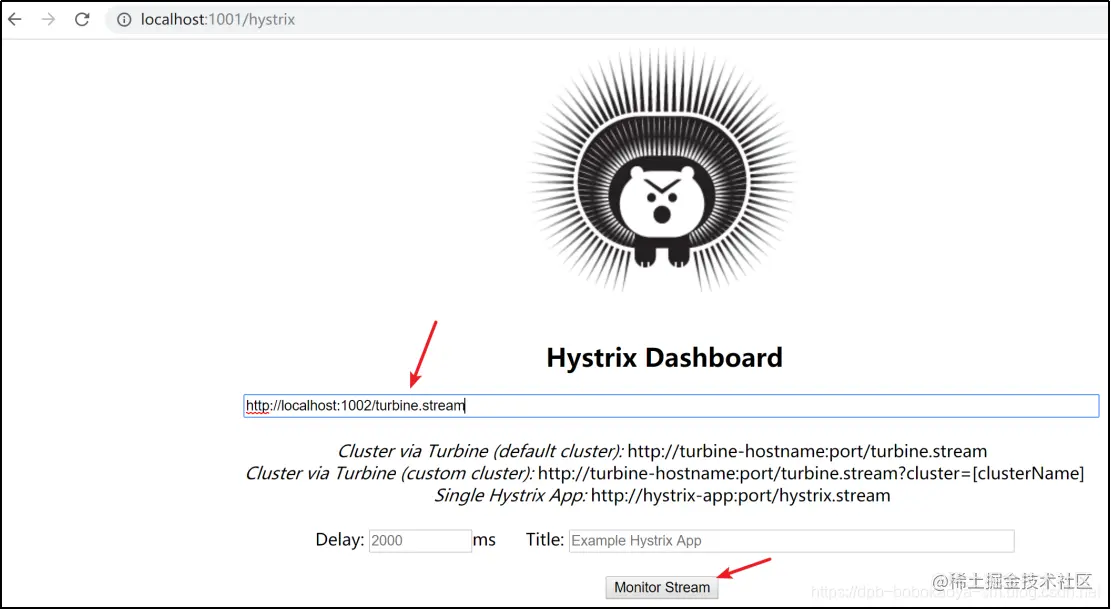The image size is (1111, 610).
Task: Click 'Cluster via Turbine (default cluster):' text
Action: (x=480, y=451)
